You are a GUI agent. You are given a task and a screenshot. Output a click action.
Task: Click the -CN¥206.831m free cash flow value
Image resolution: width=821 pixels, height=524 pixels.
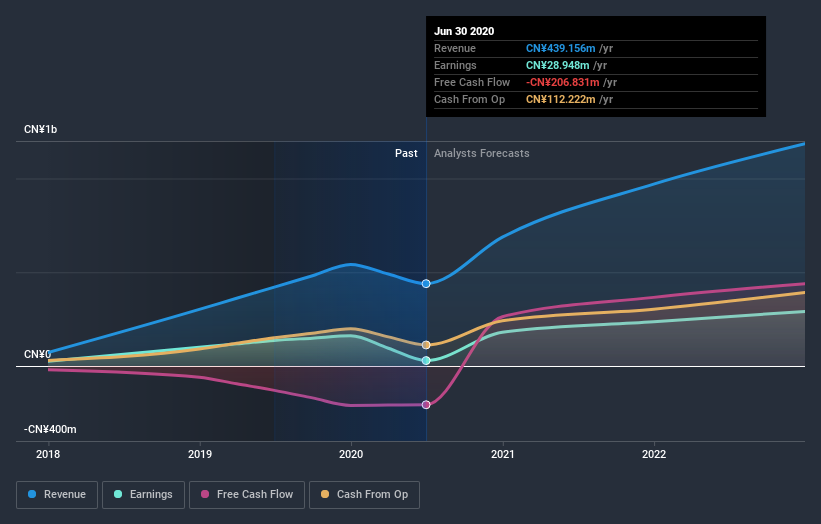563,82
